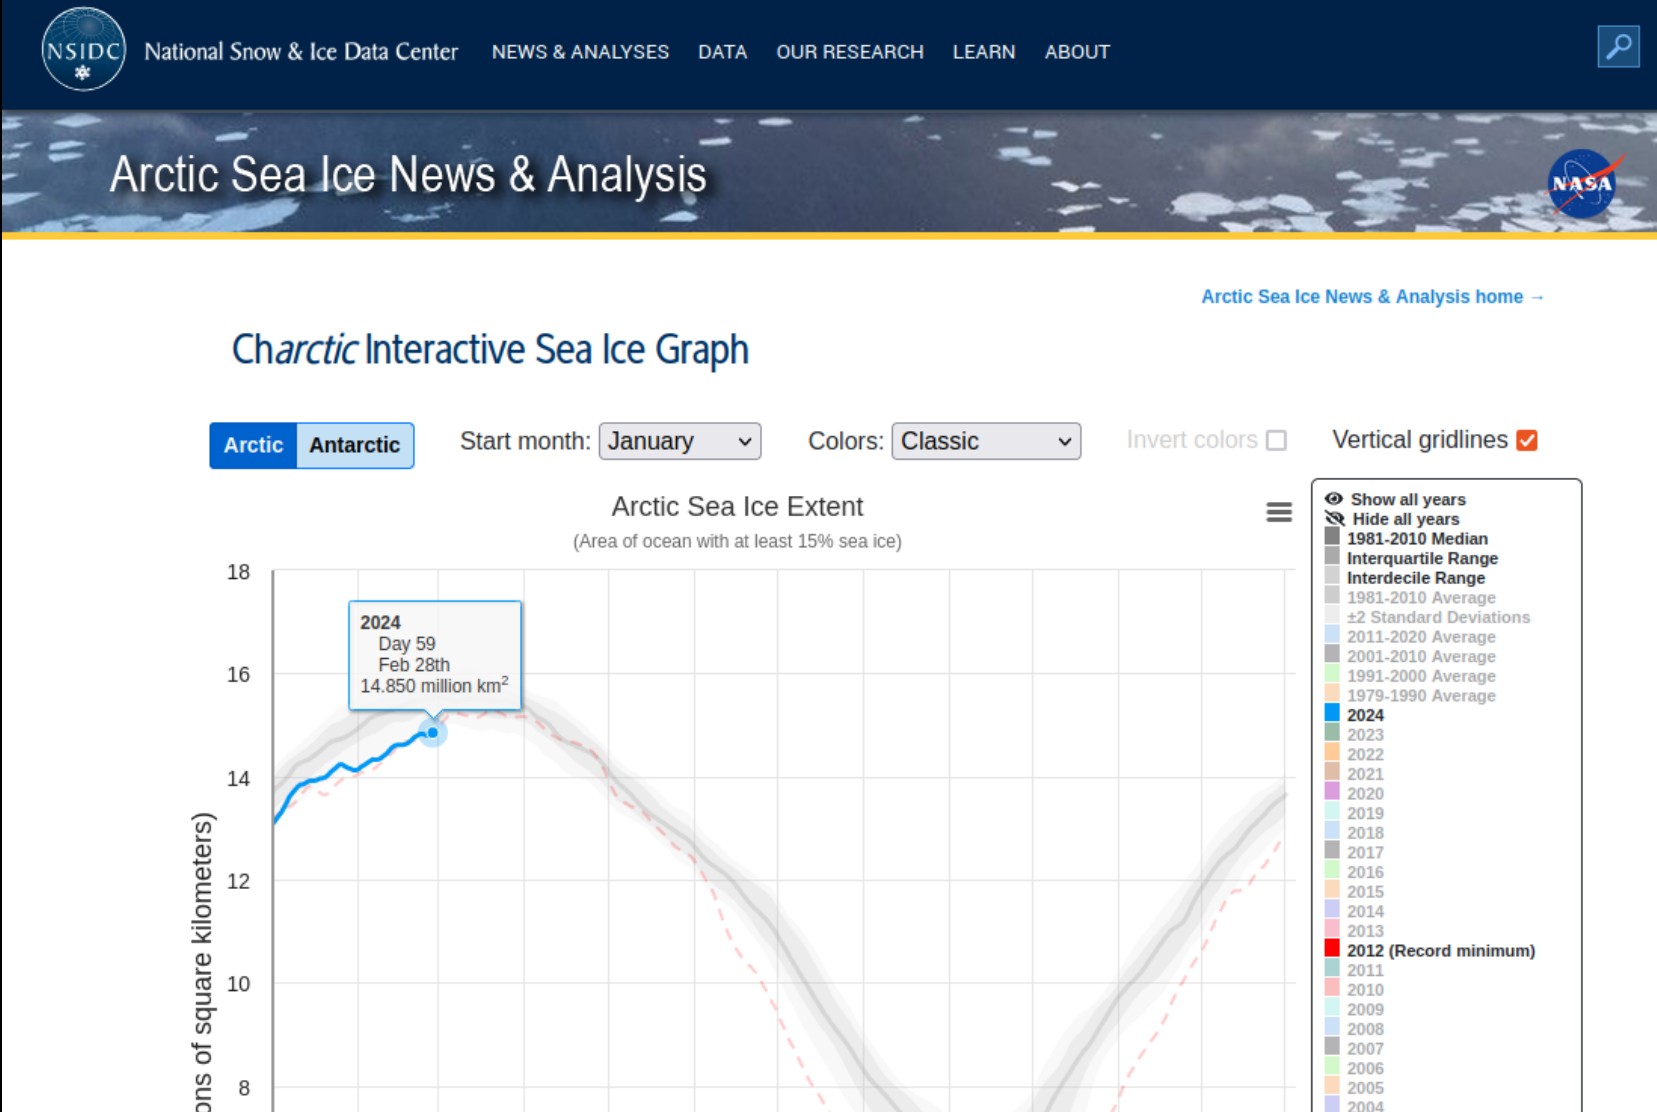This screenshot has height=1112, width=1657.
Task: Show the 2011-2020 Average series
Action: click(x=1421, y=637)
